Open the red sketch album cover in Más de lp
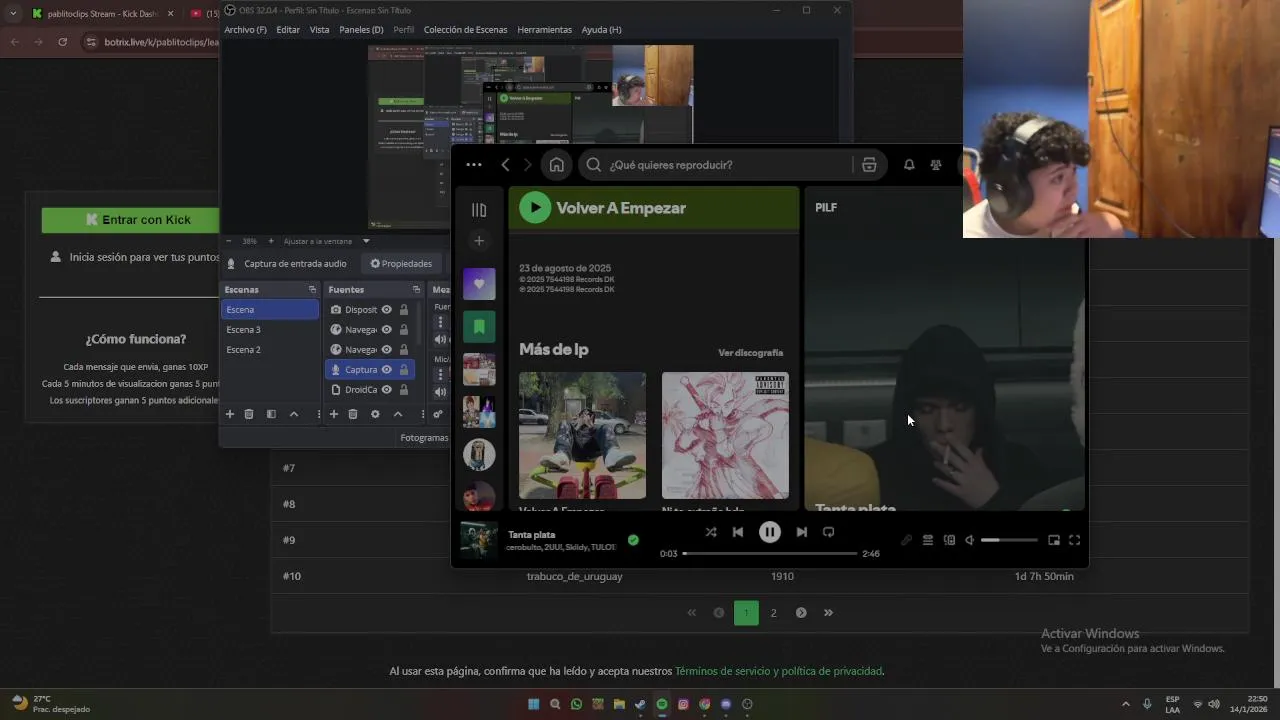The height and width of the screenshot is (720, 1280). tap(725, 436)
